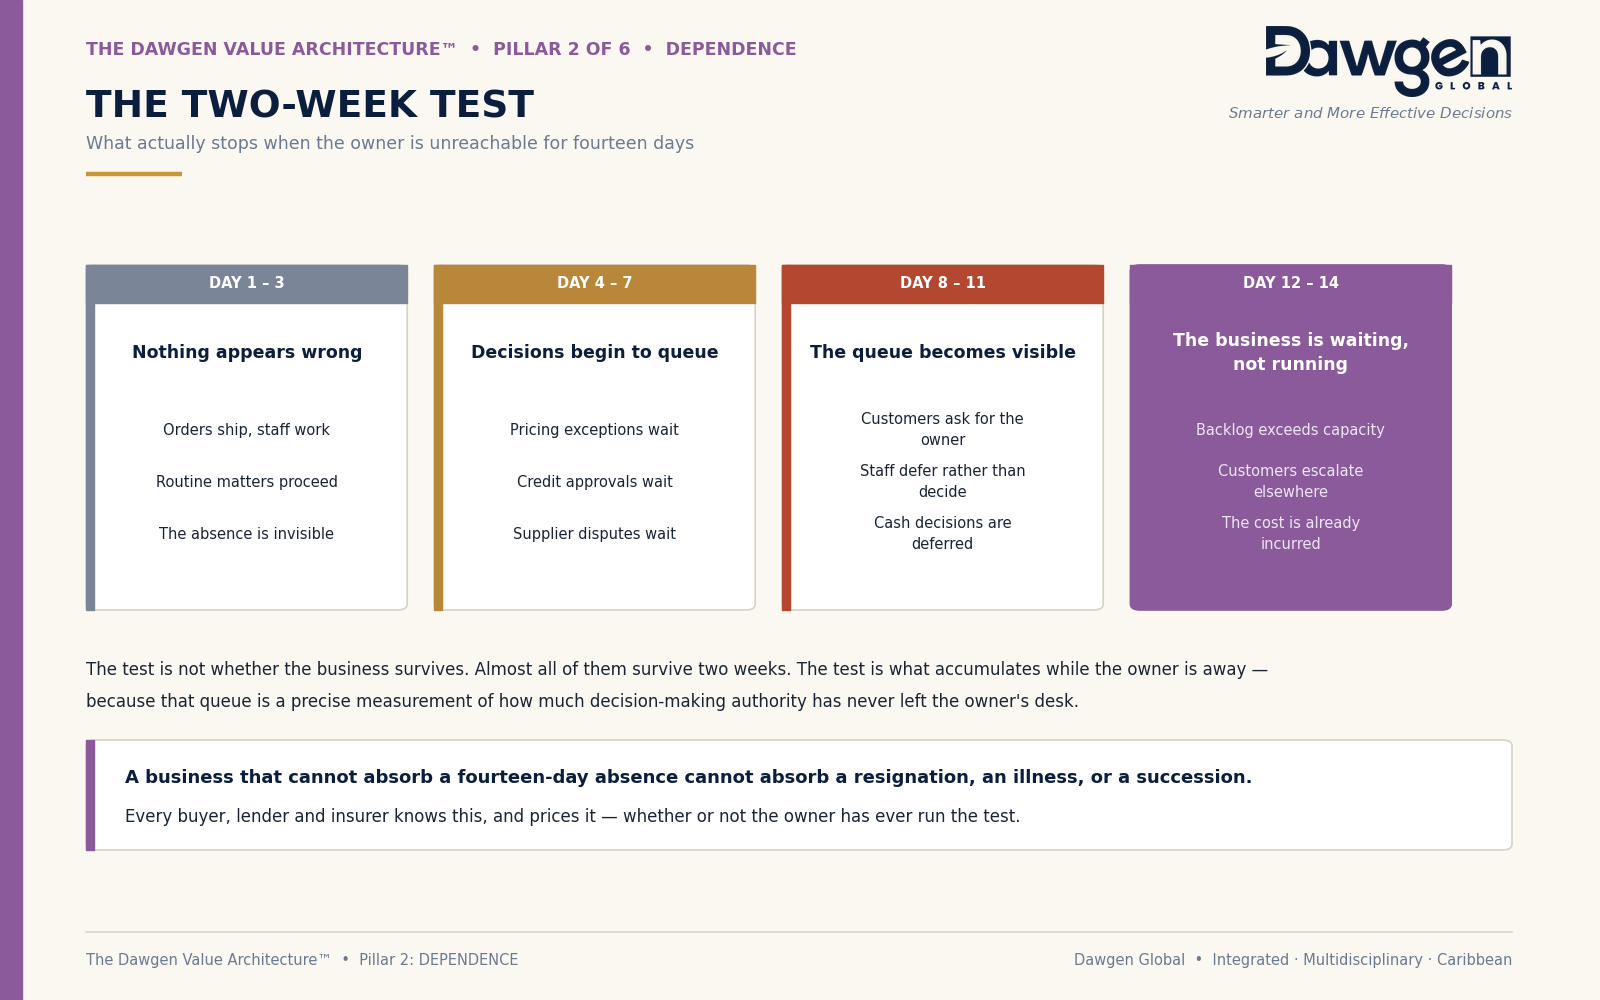1600x1000 pixels.
Task: Click the 'Smarter and More Effective Decisions' tagline
Action: [1370, 114]
